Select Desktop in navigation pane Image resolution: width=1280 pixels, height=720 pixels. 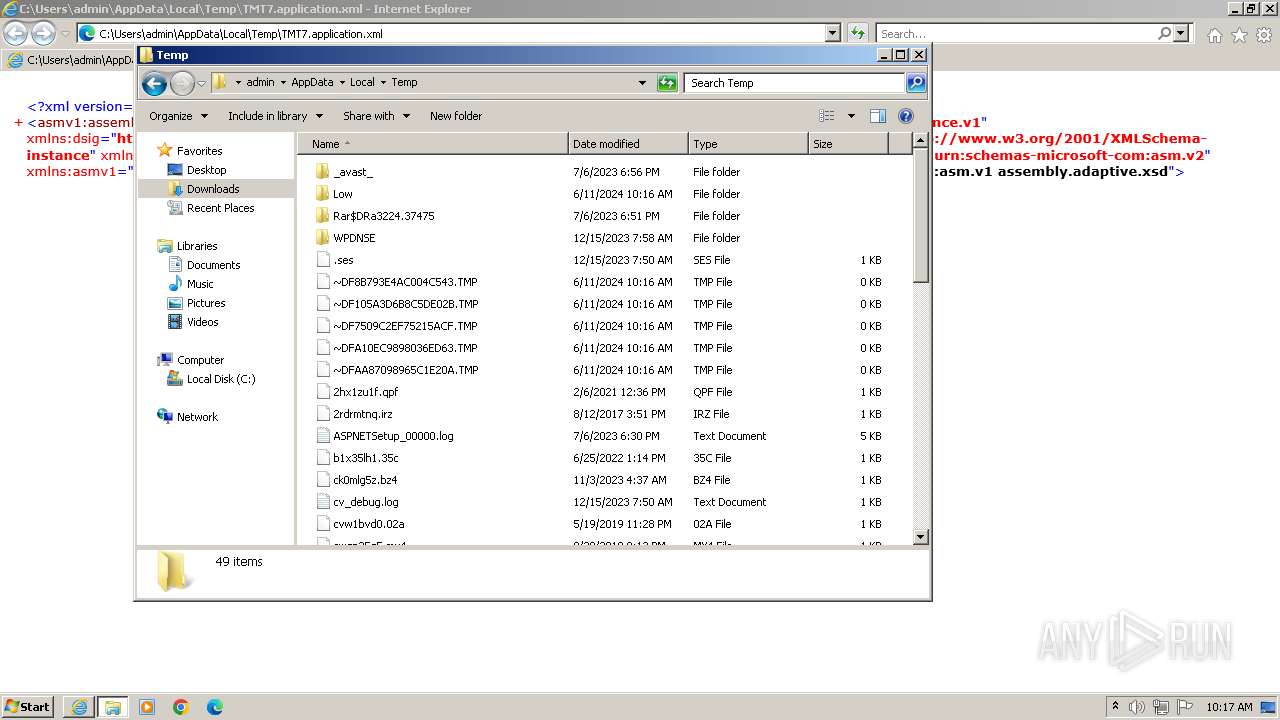coord(206,170)
